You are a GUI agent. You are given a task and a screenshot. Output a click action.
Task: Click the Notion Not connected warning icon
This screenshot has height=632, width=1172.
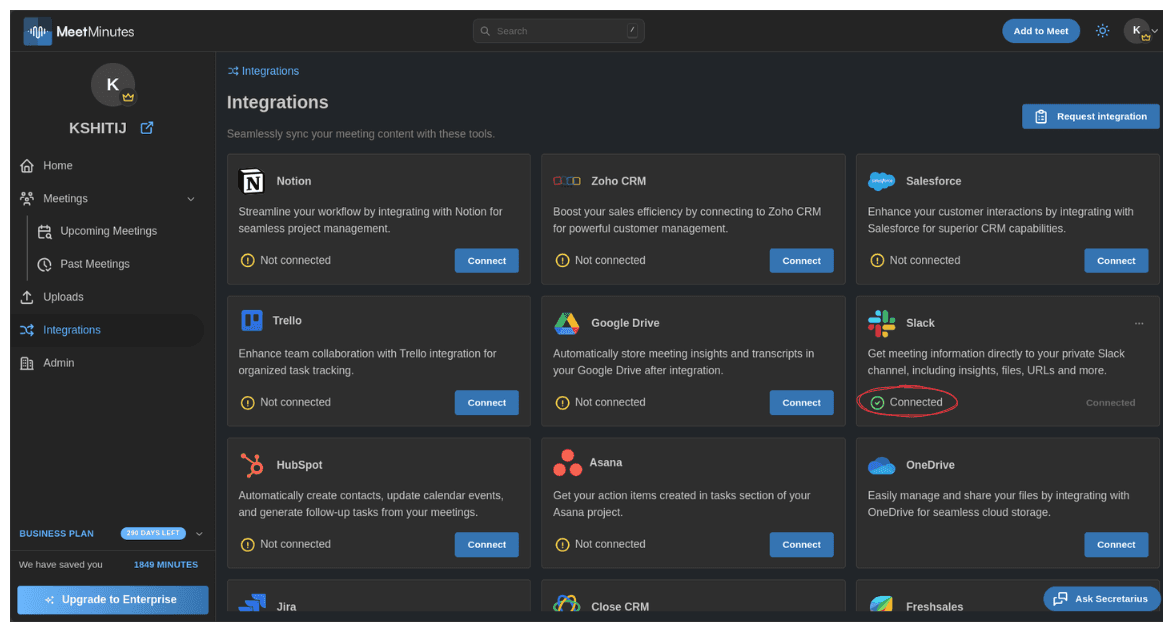click(247, 261)
